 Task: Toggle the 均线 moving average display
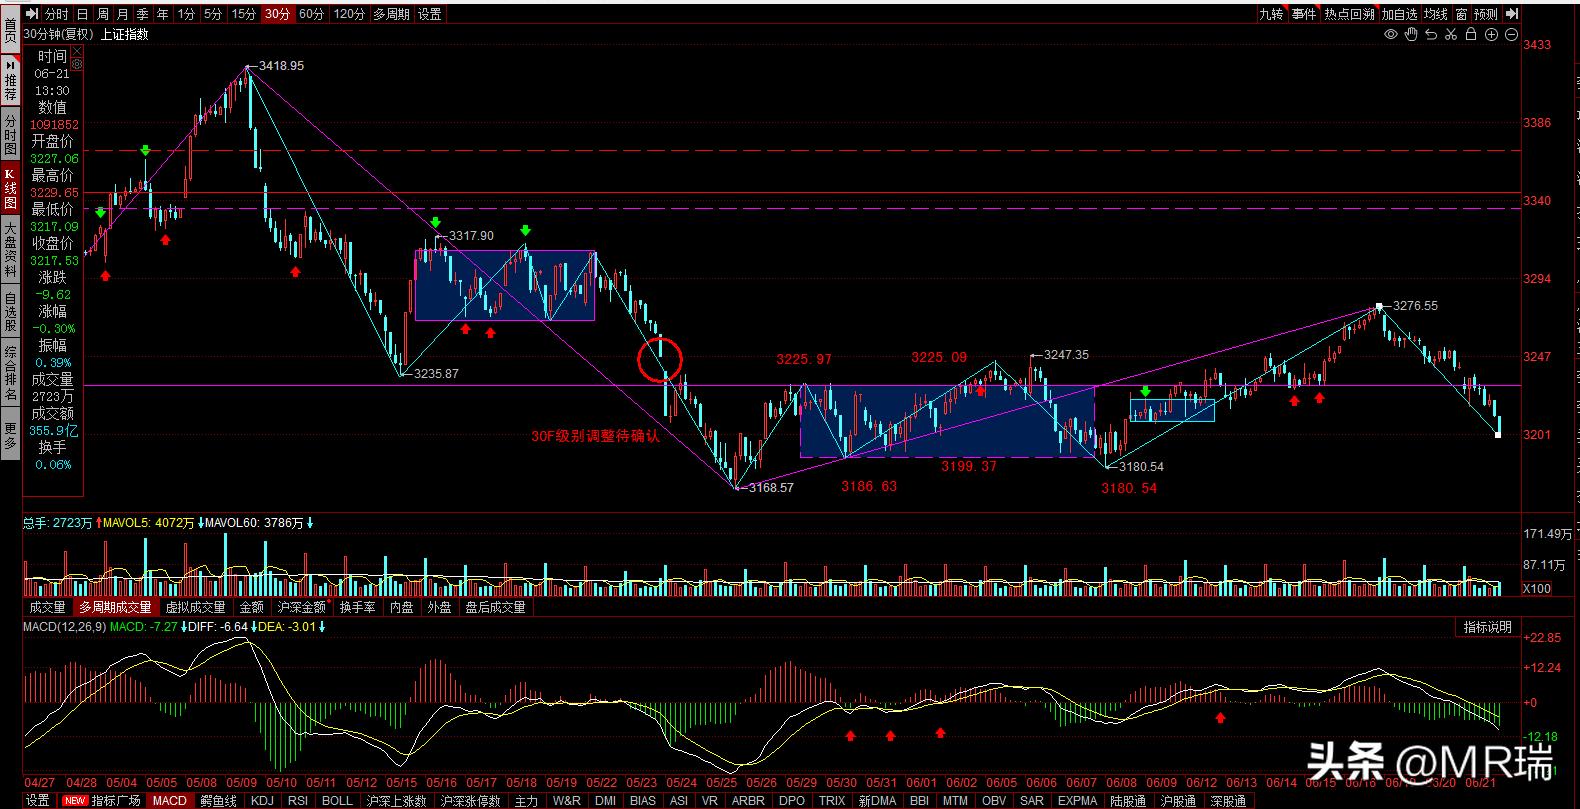pos(1436,14)
